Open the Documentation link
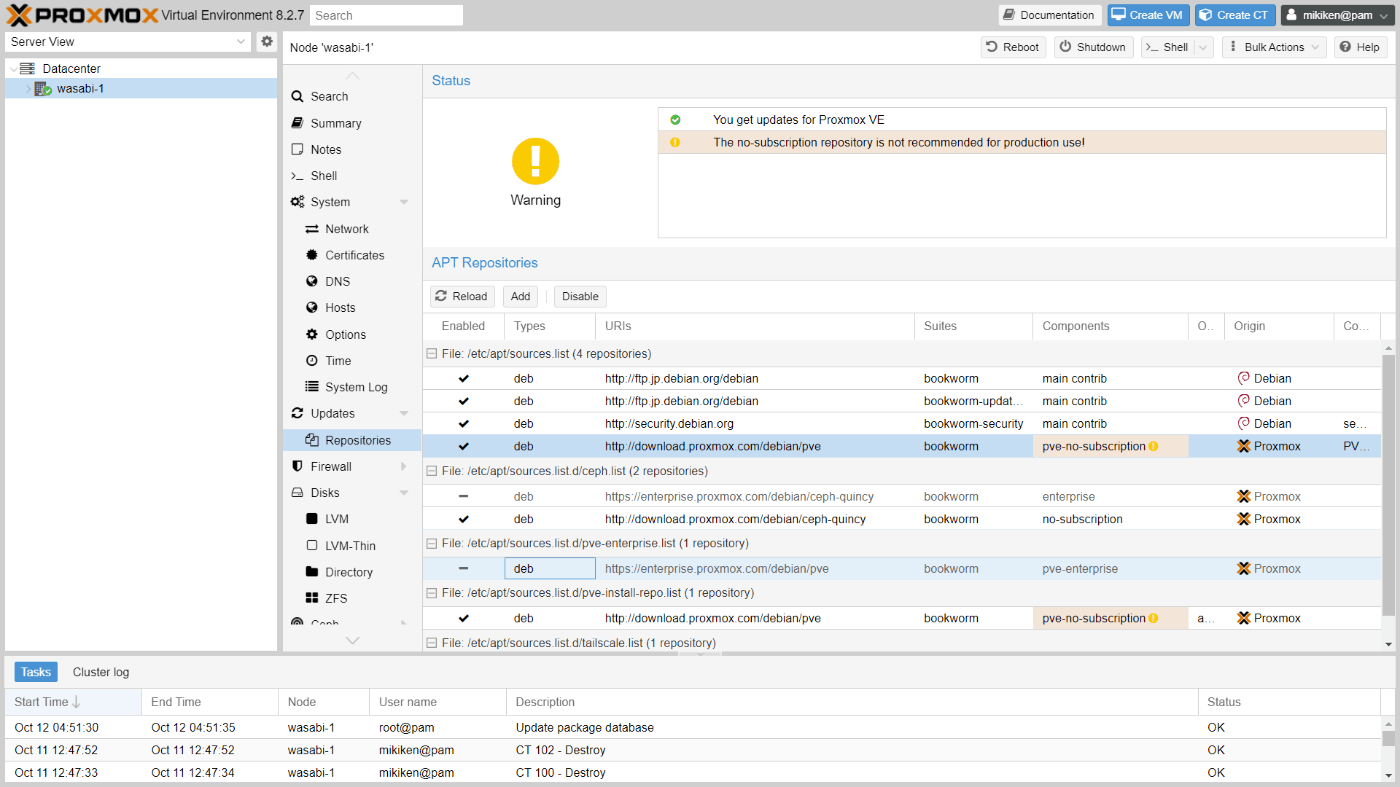This screenshot has height=787, width=1400. [1050, 15]
